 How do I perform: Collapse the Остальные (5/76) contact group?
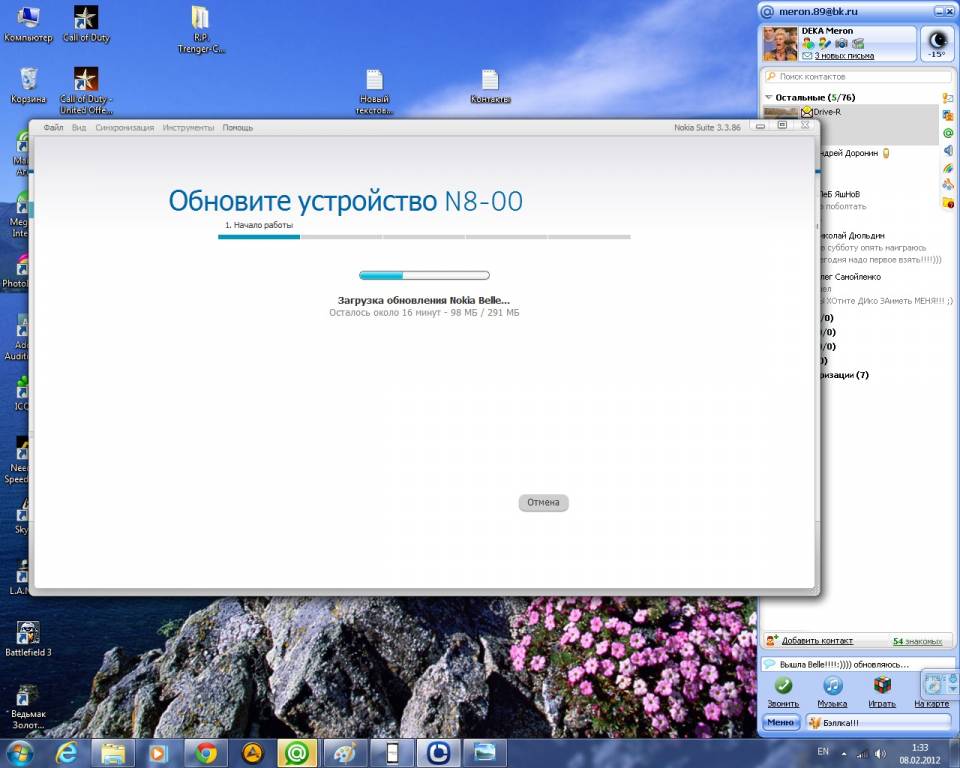click(768, 97)
